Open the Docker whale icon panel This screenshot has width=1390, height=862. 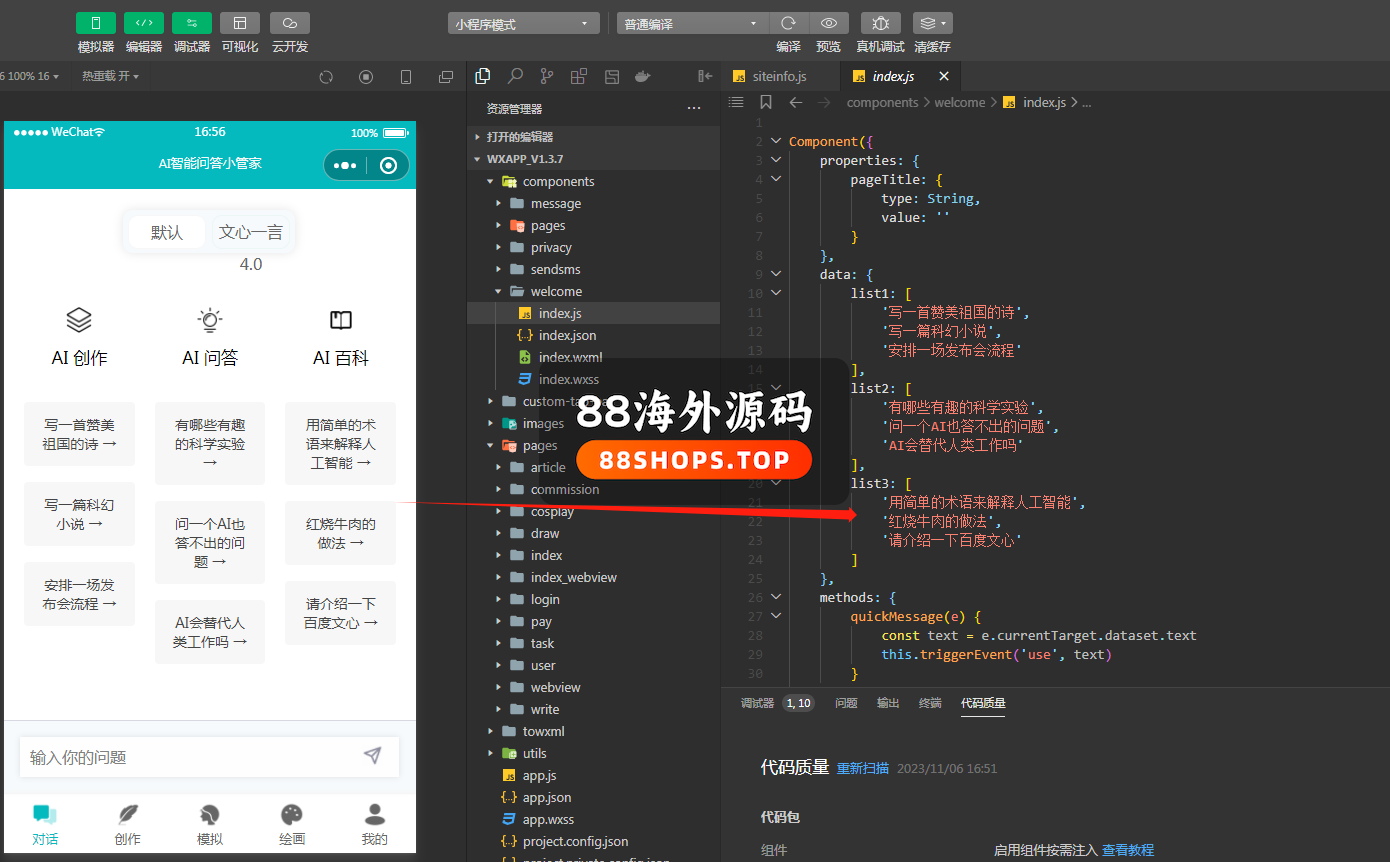coord(643,76)
